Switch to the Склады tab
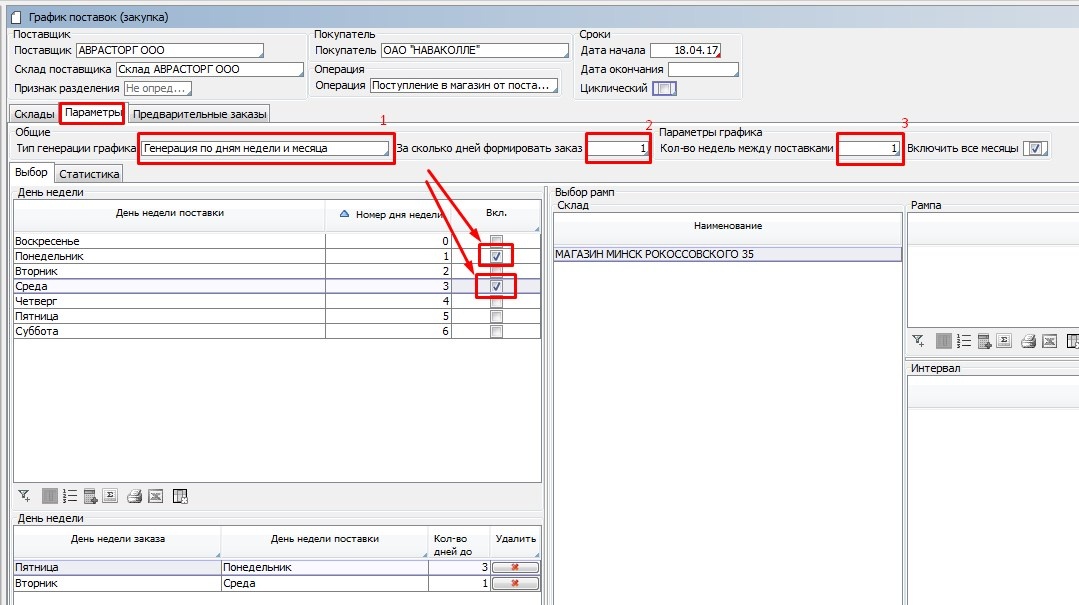 coord(32,113)
